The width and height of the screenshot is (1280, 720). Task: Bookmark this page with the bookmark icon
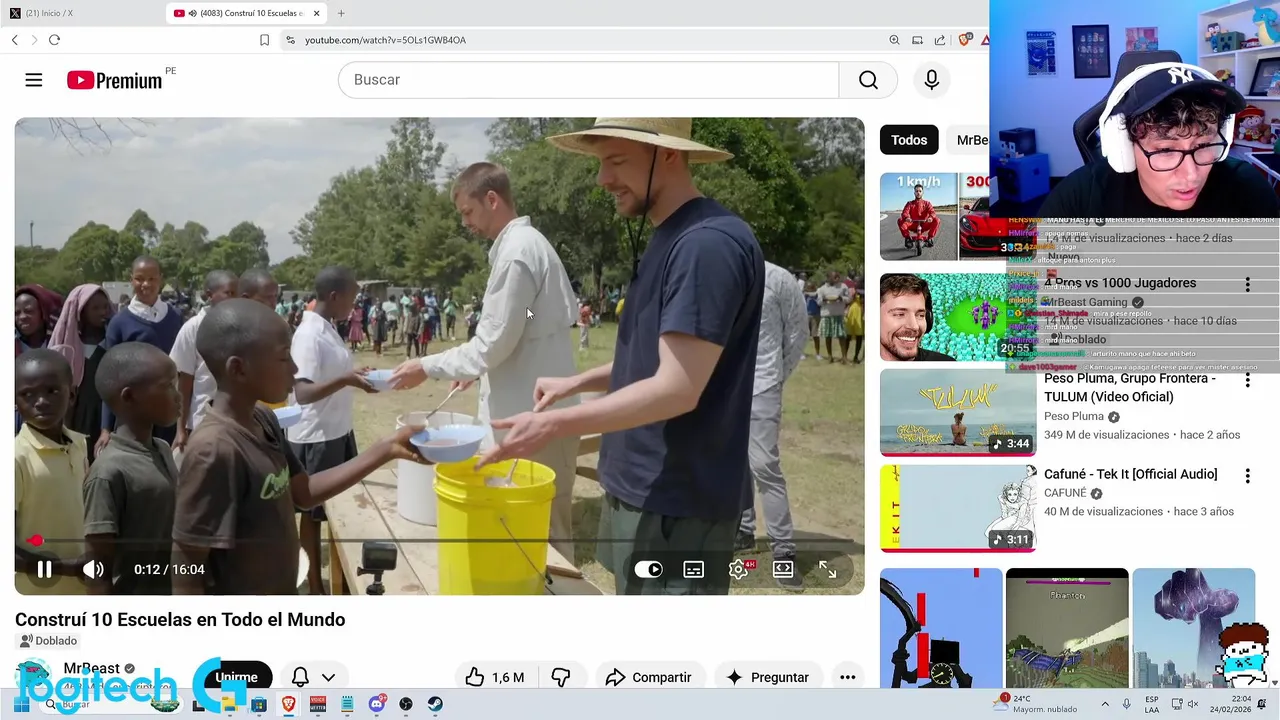click(x=264, y=40)
